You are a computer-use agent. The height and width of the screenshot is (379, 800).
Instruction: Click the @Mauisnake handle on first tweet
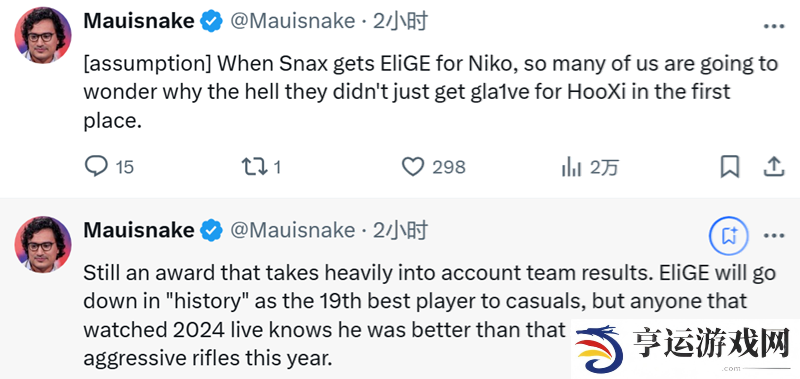click(292, 21)
